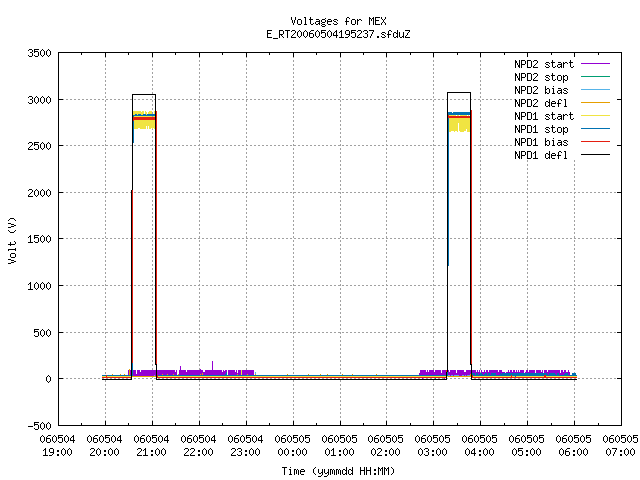Click the 060504 22:00 time tick label
This screenshot has height=480, width=640.
(x=198, y=446)
